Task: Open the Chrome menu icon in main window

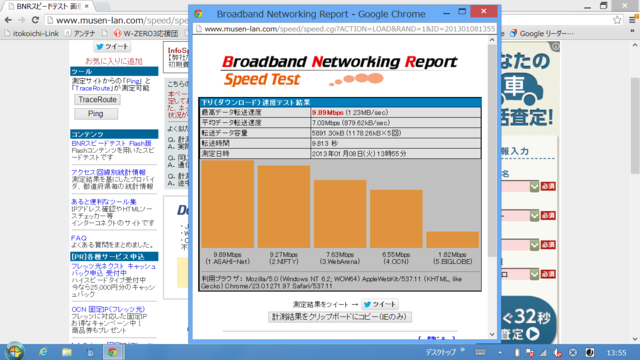Action: tap(633, 20)
